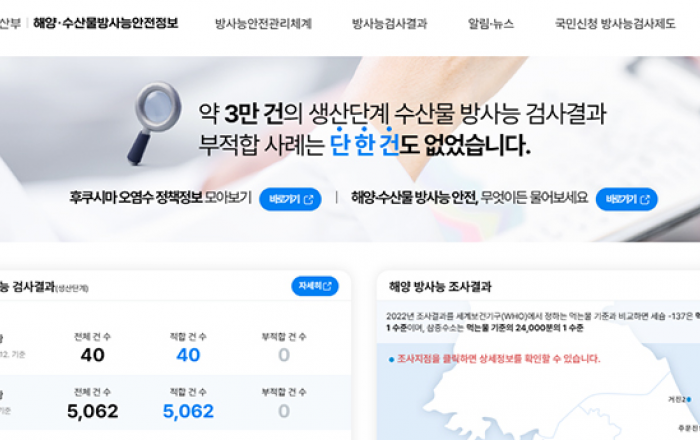Click the magnifying glass icon in banner
The height and width of the screenshot is (440, 700).
tap(154, 122)
